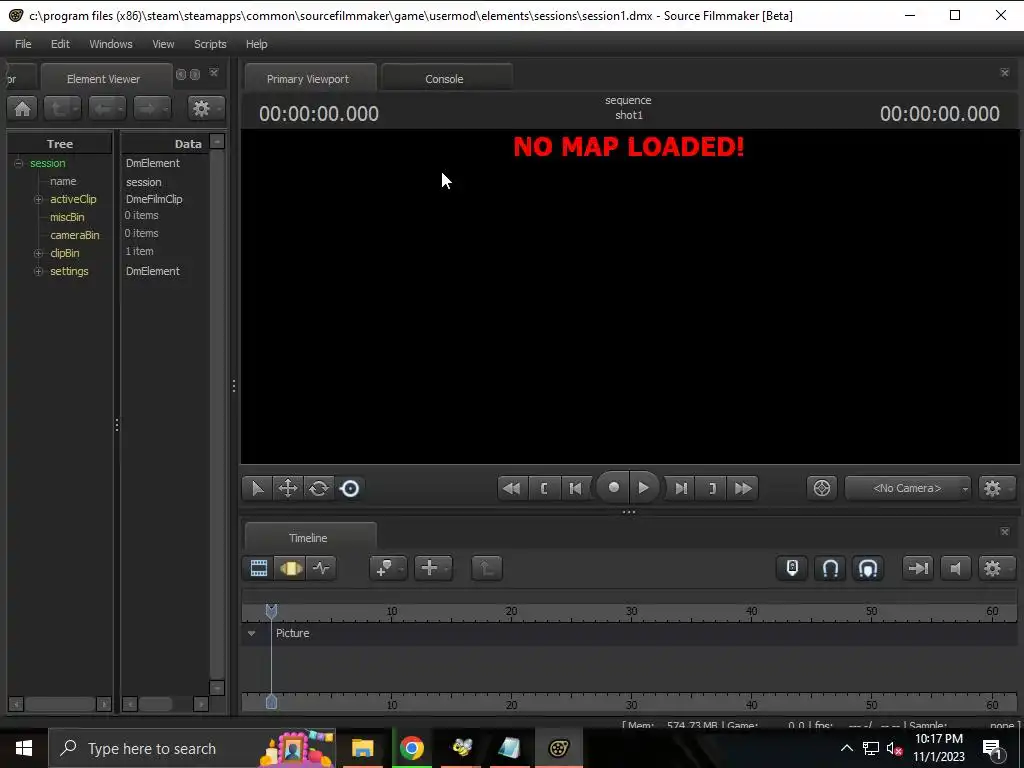
Task: Click the Tree pane horizontal scrollbar
Action: pos(60,704)
